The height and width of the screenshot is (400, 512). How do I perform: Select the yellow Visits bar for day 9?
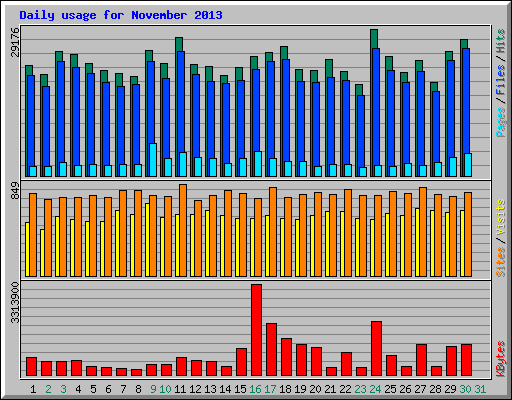[x=147, y=240]
